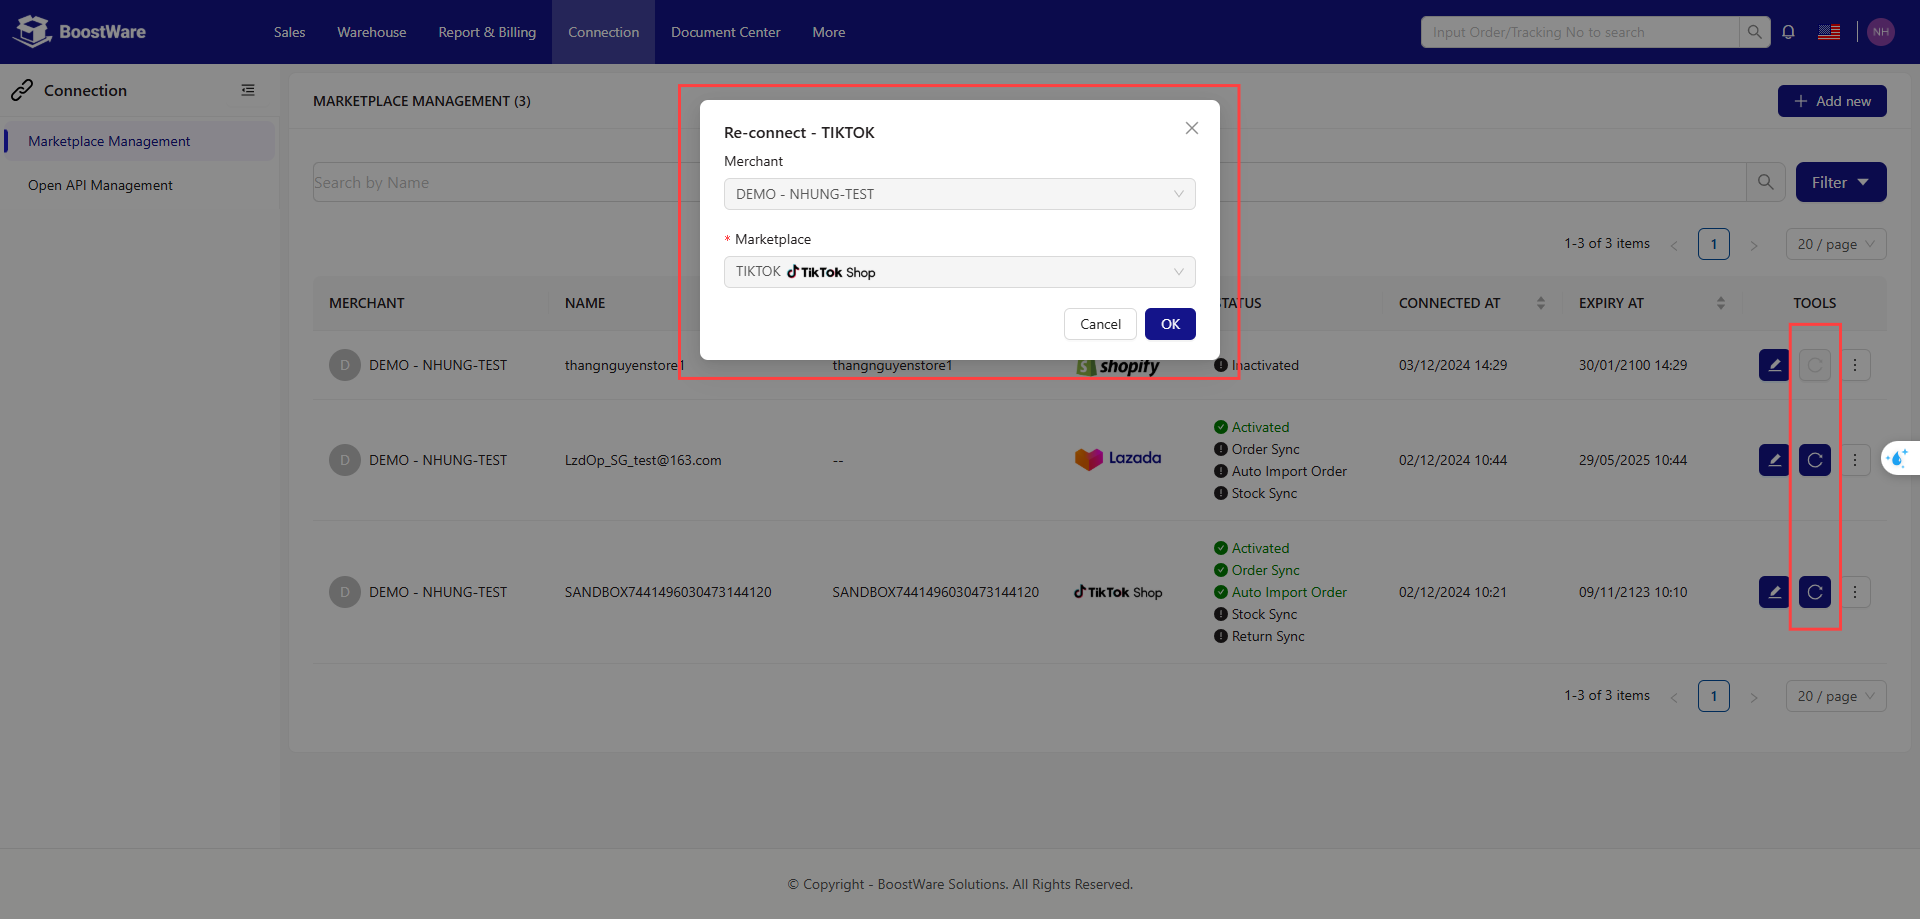This screenshot has width=1920, height=919.
Task: Click the search magnifier in top bar
Action: [x=1754, y=32]
